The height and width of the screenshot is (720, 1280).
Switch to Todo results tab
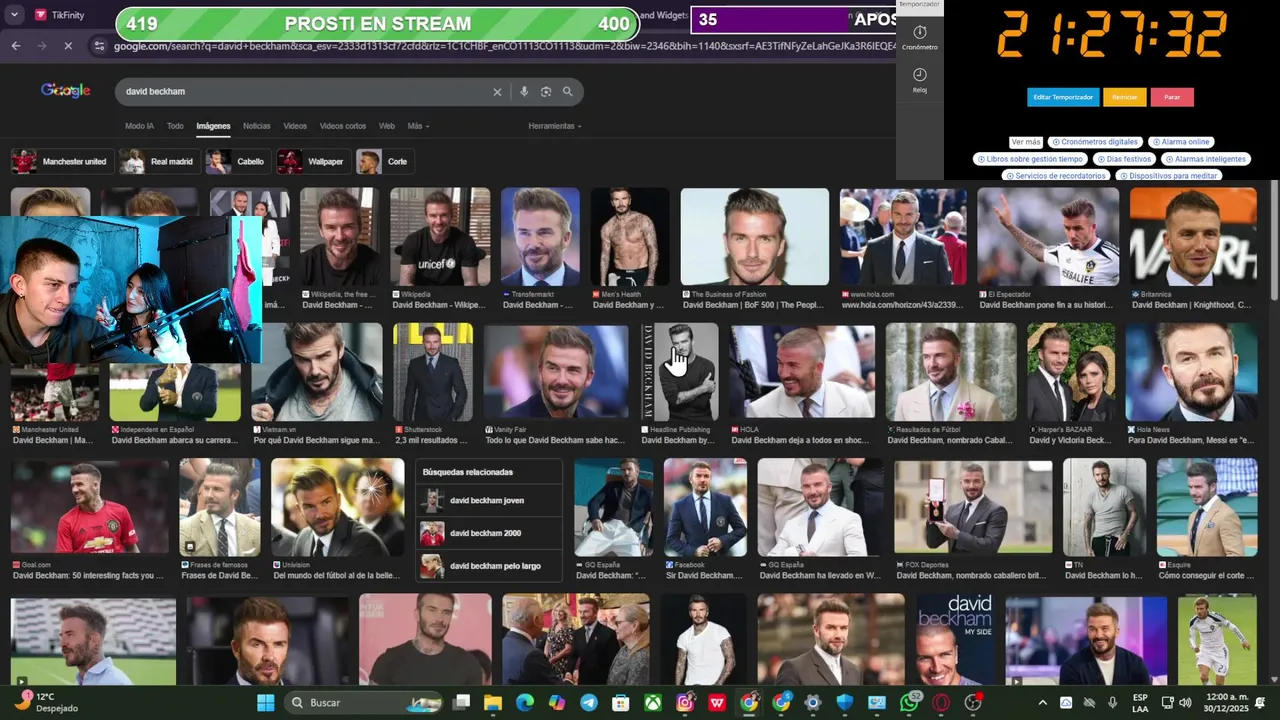(175, 126)
